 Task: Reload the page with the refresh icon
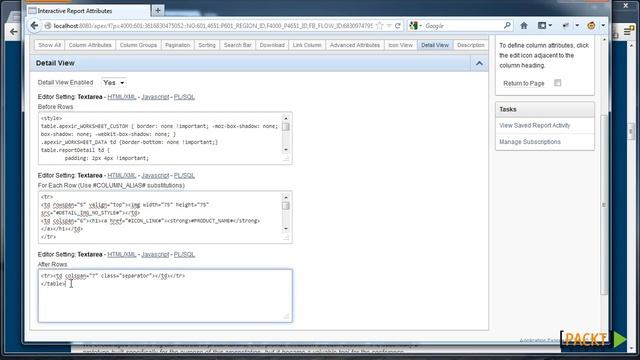pyautogui.click(x=398, y=26)
